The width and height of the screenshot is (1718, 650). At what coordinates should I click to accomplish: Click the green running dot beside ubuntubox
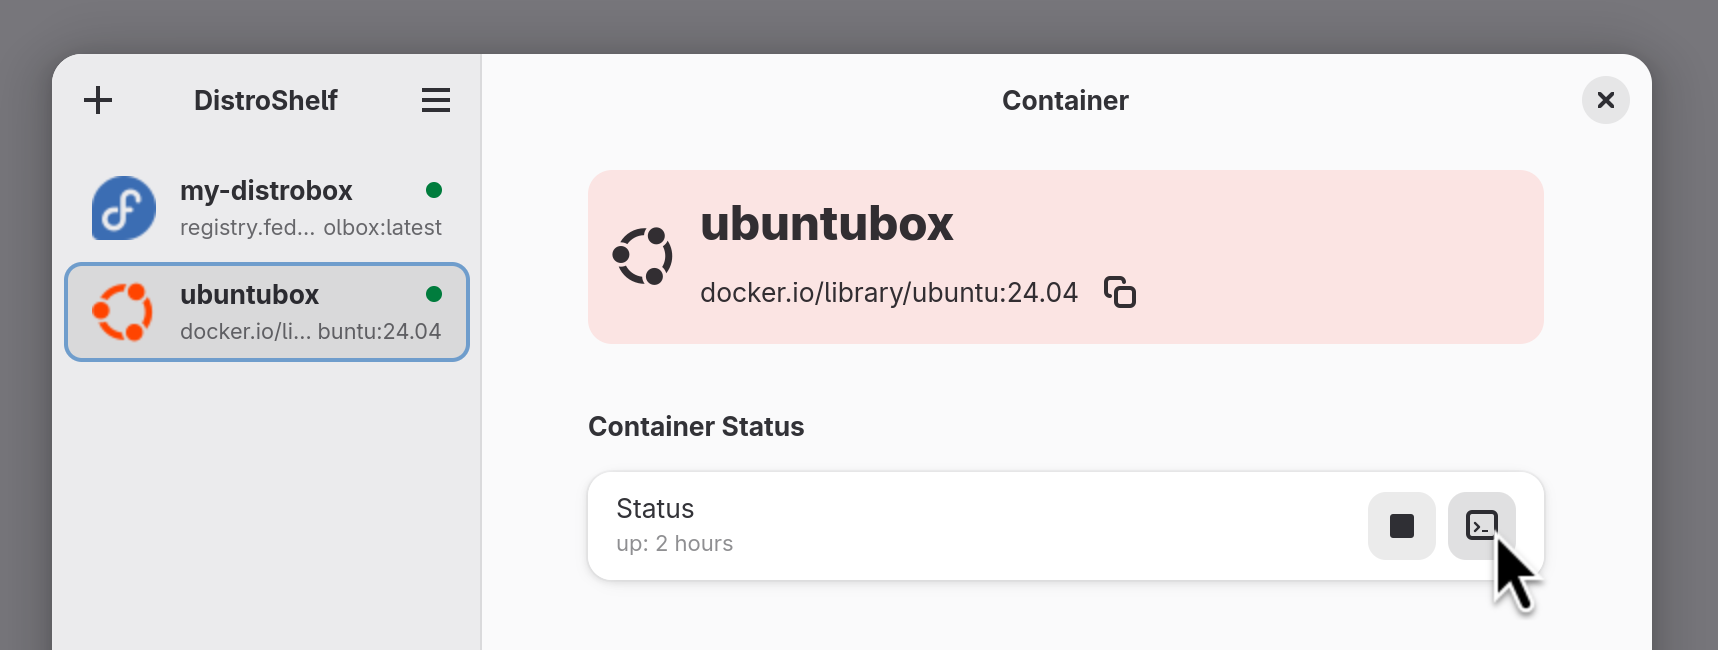click(x=434, y=294)
